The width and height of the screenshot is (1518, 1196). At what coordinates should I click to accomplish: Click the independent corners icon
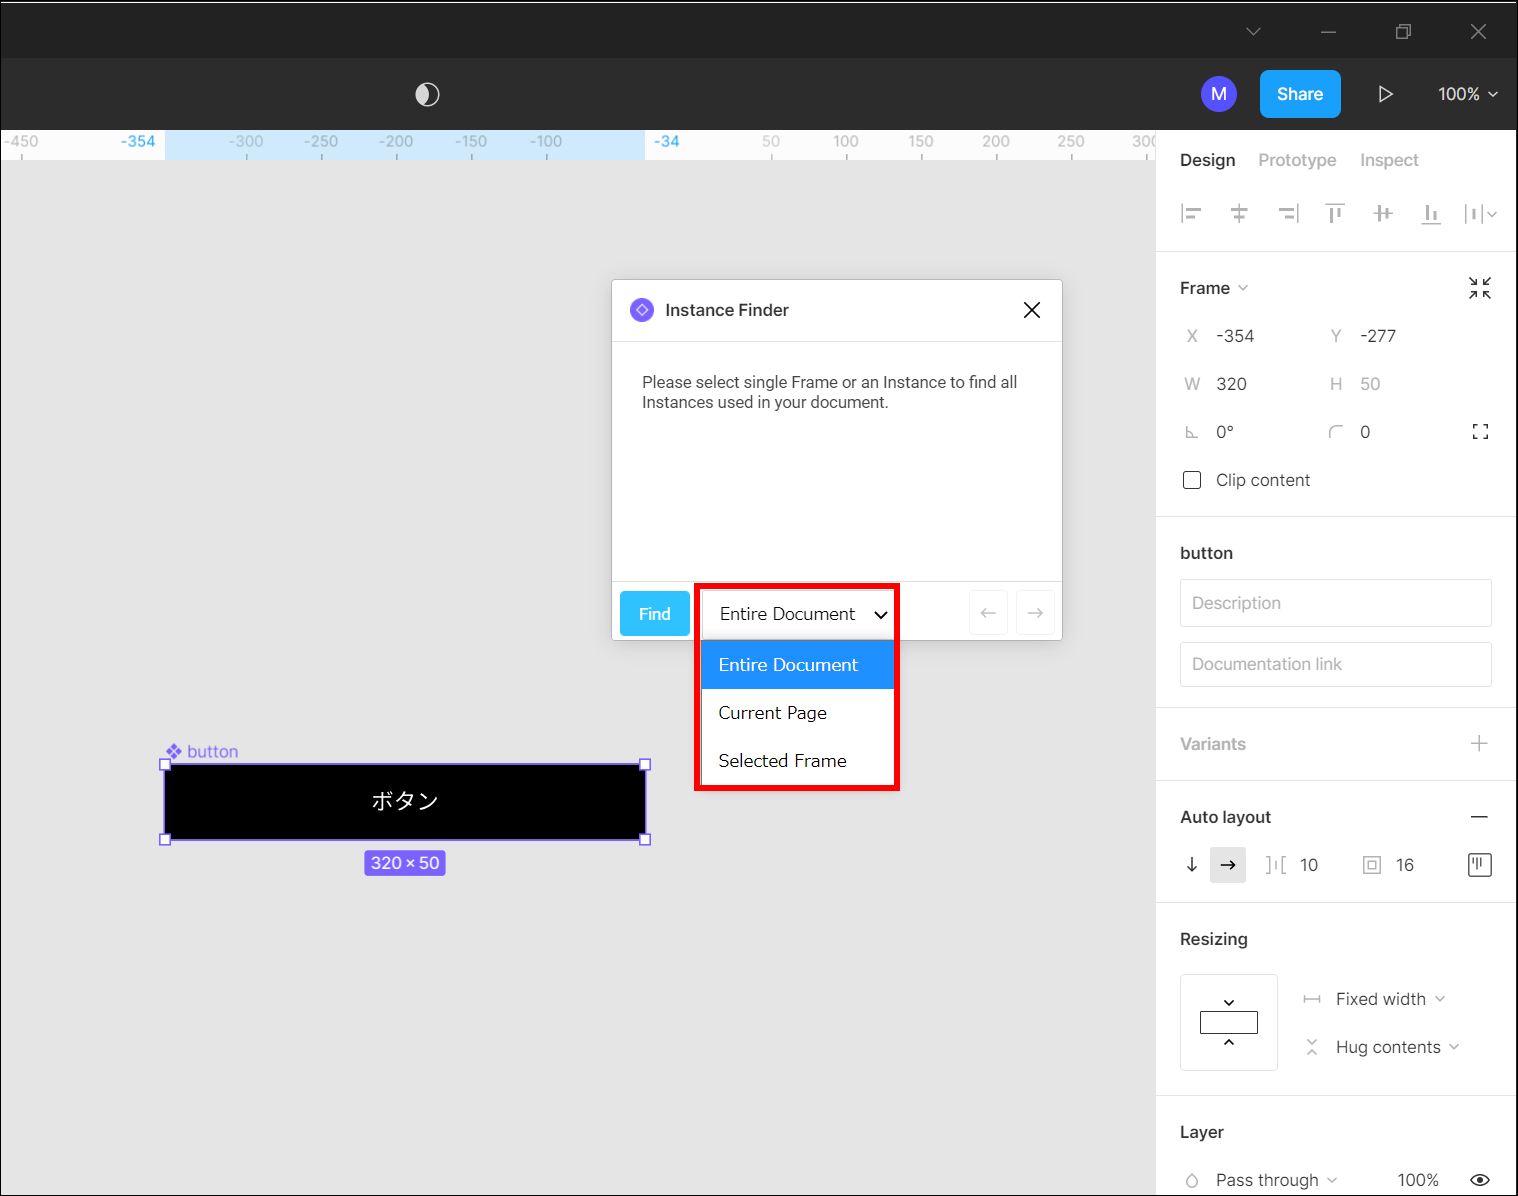pyautogui.click(x=1480, y=432)
